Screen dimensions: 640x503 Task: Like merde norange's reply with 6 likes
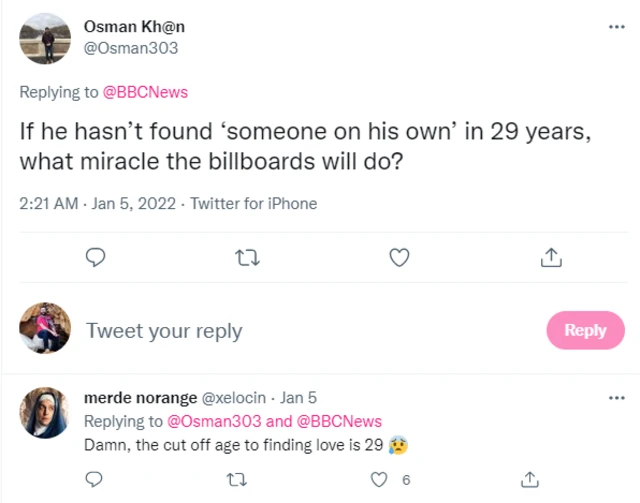tap(379, 479)
